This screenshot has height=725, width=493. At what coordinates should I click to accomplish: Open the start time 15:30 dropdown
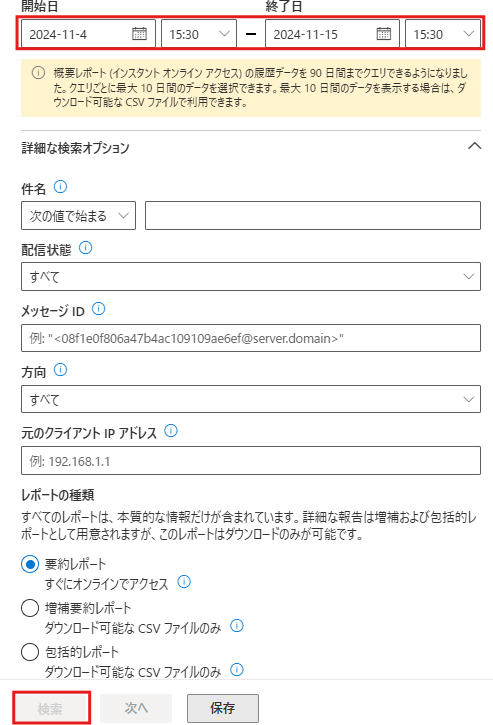click(x=199, y=34)
